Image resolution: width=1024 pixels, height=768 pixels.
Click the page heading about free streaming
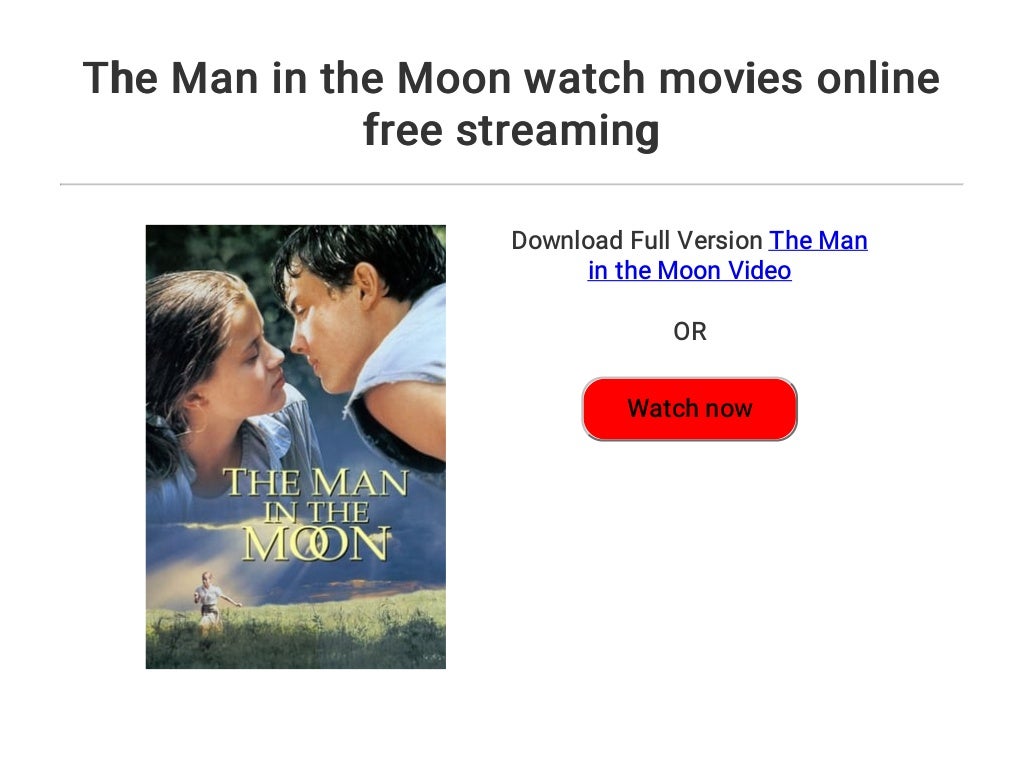511,103
